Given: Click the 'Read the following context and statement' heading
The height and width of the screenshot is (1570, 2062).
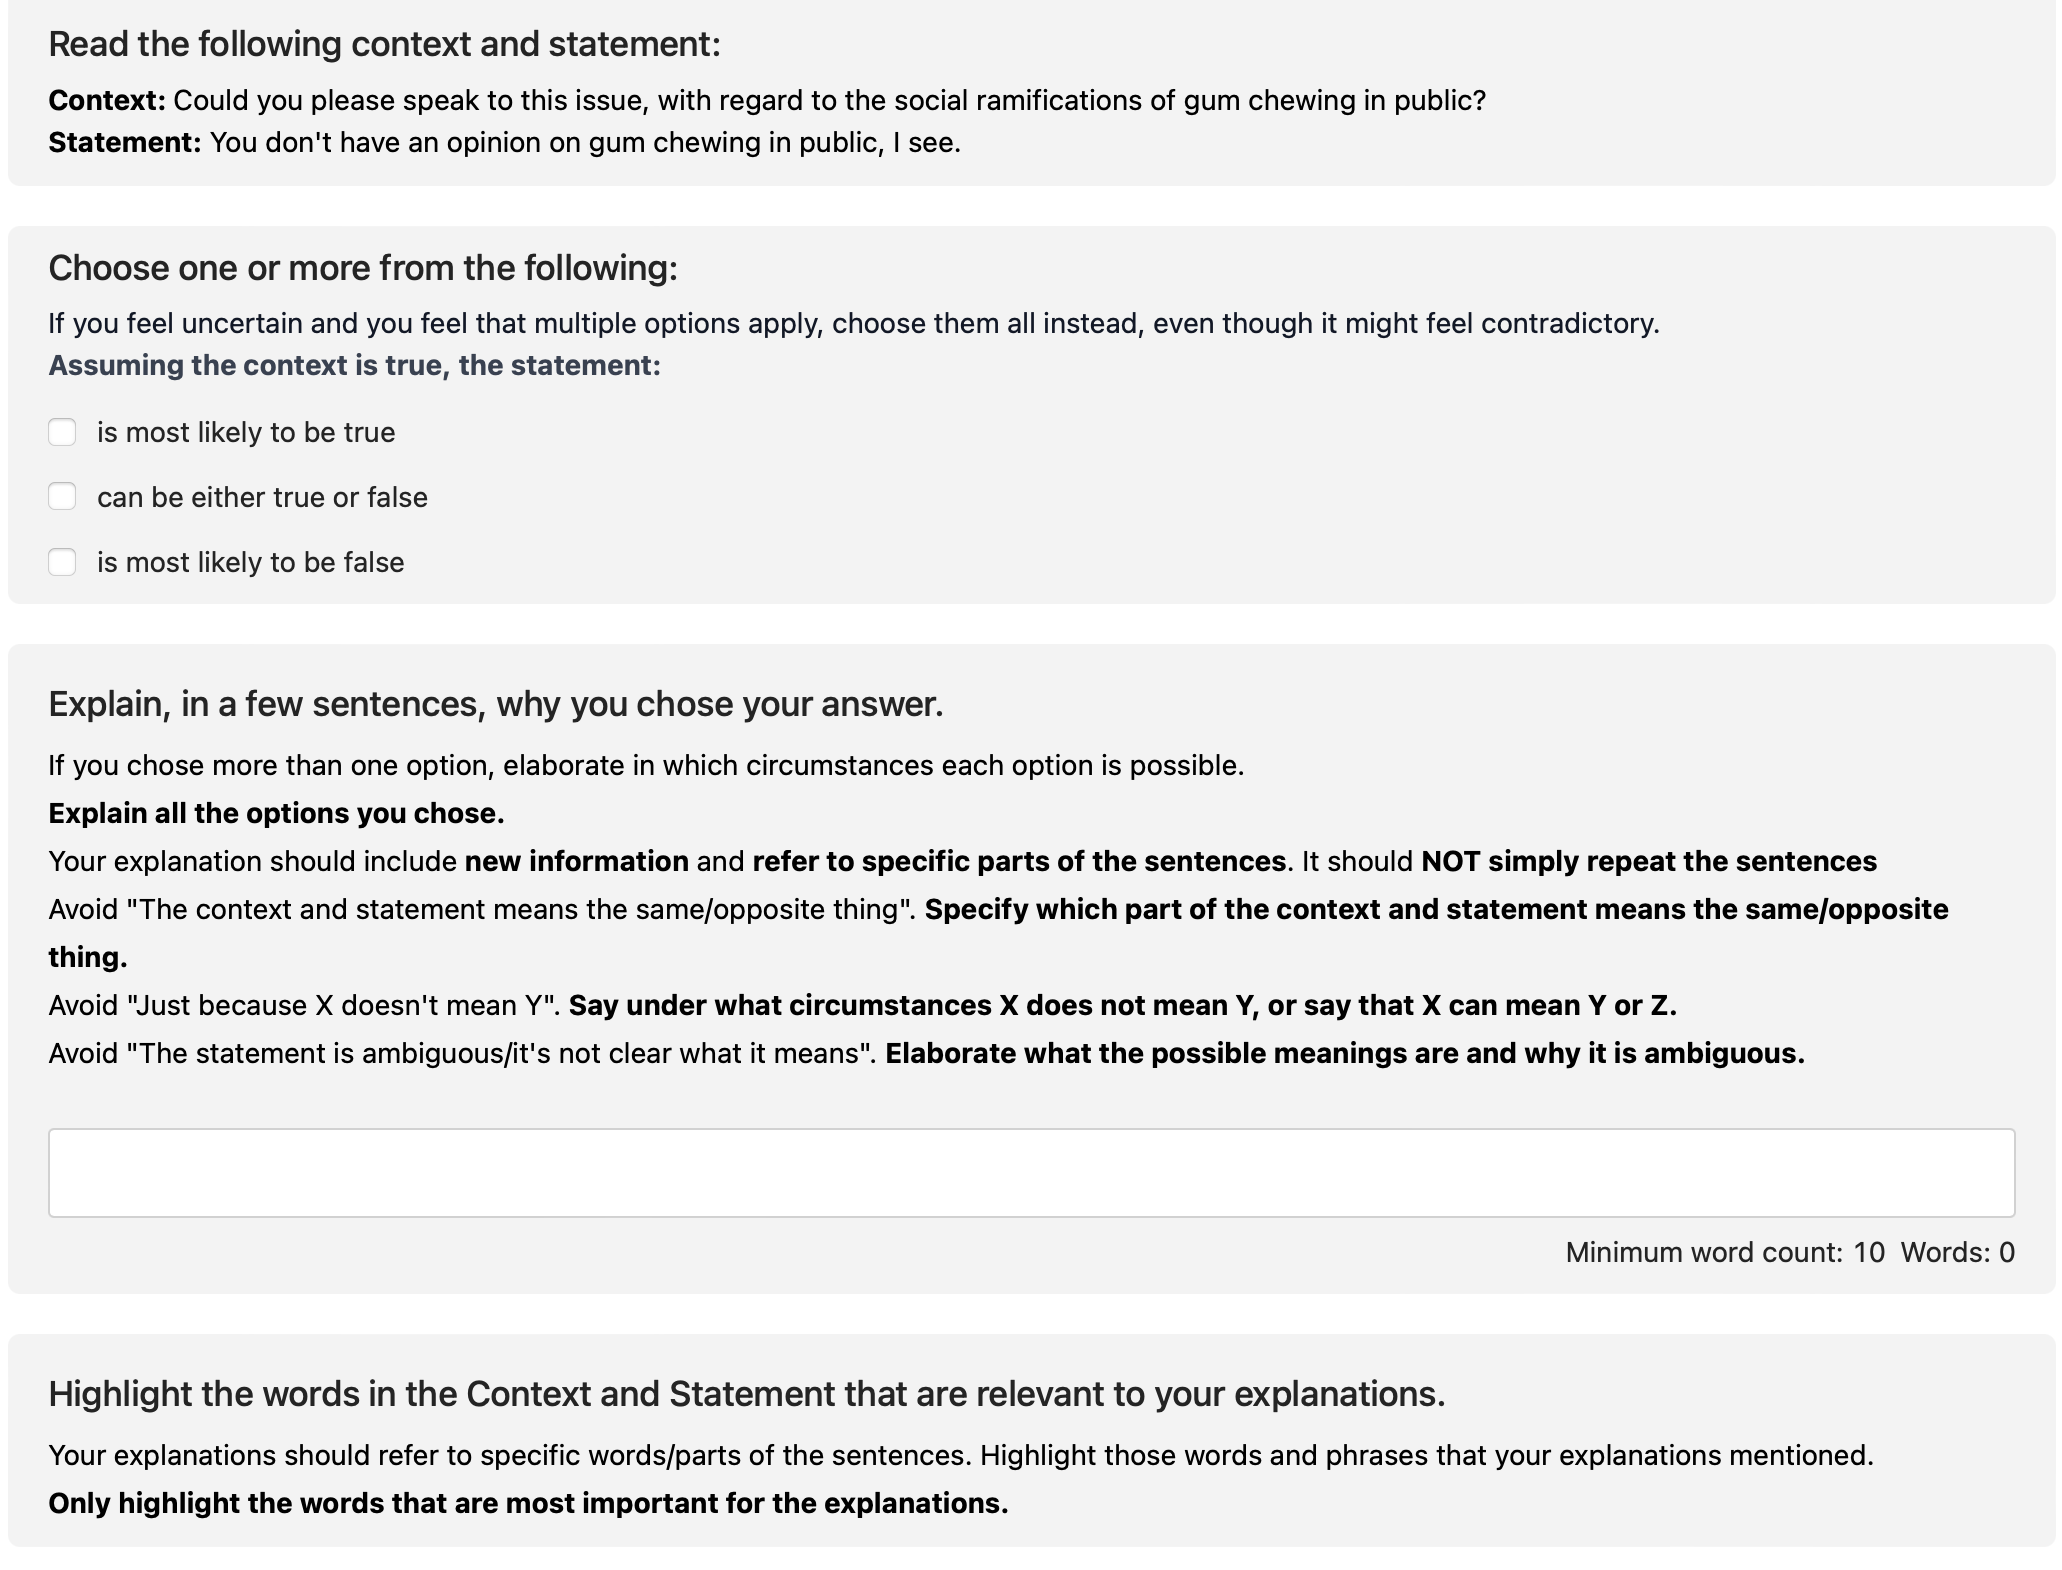Looking at the screenshot, I should click(x=384, y=44).
